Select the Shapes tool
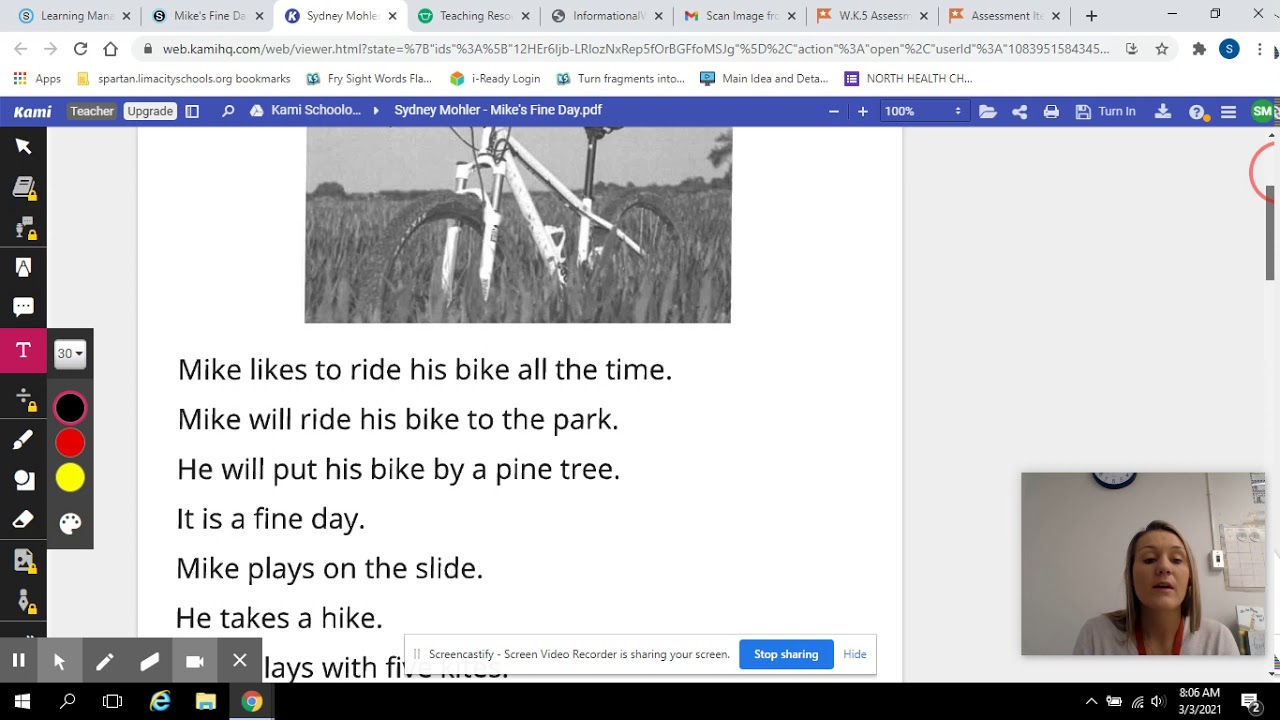The height and width of the screenshot is (720, 1280). [x=23, y=480]
